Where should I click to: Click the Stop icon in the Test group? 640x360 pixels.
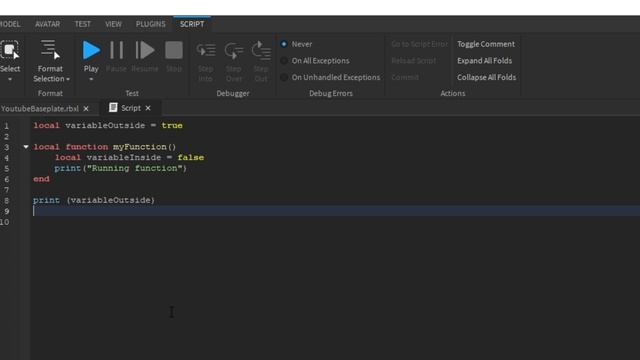pos(174,50)
